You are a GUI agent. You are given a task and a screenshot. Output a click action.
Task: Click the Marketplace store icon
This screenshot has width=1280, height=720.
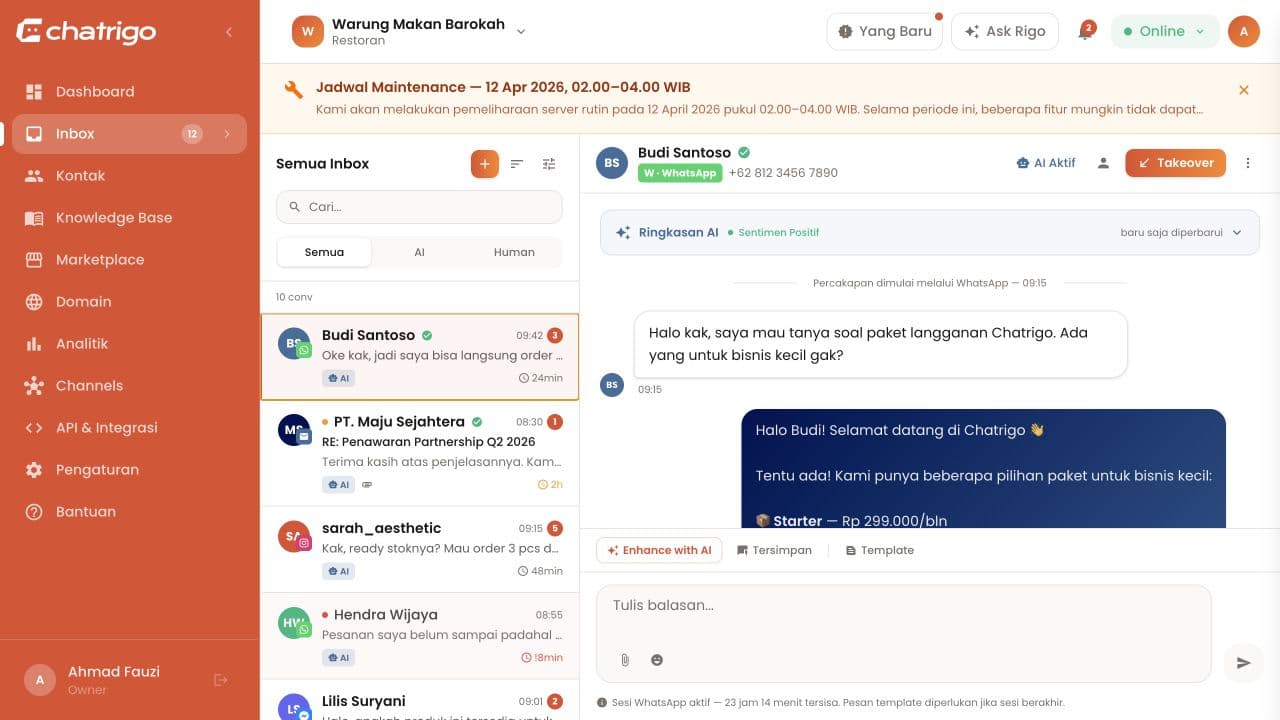tap(34, 260)
